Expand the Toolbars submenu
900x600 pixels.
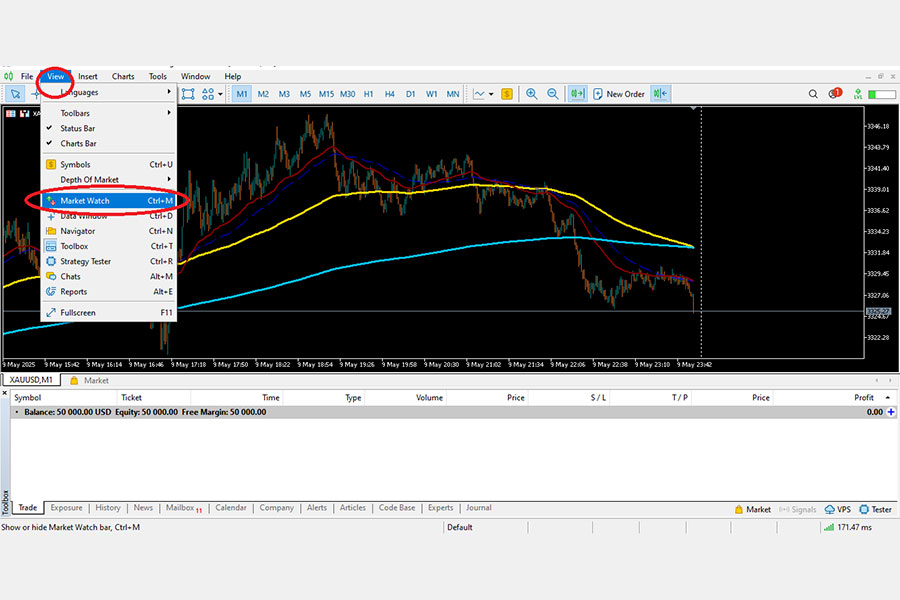pos(109,113)
